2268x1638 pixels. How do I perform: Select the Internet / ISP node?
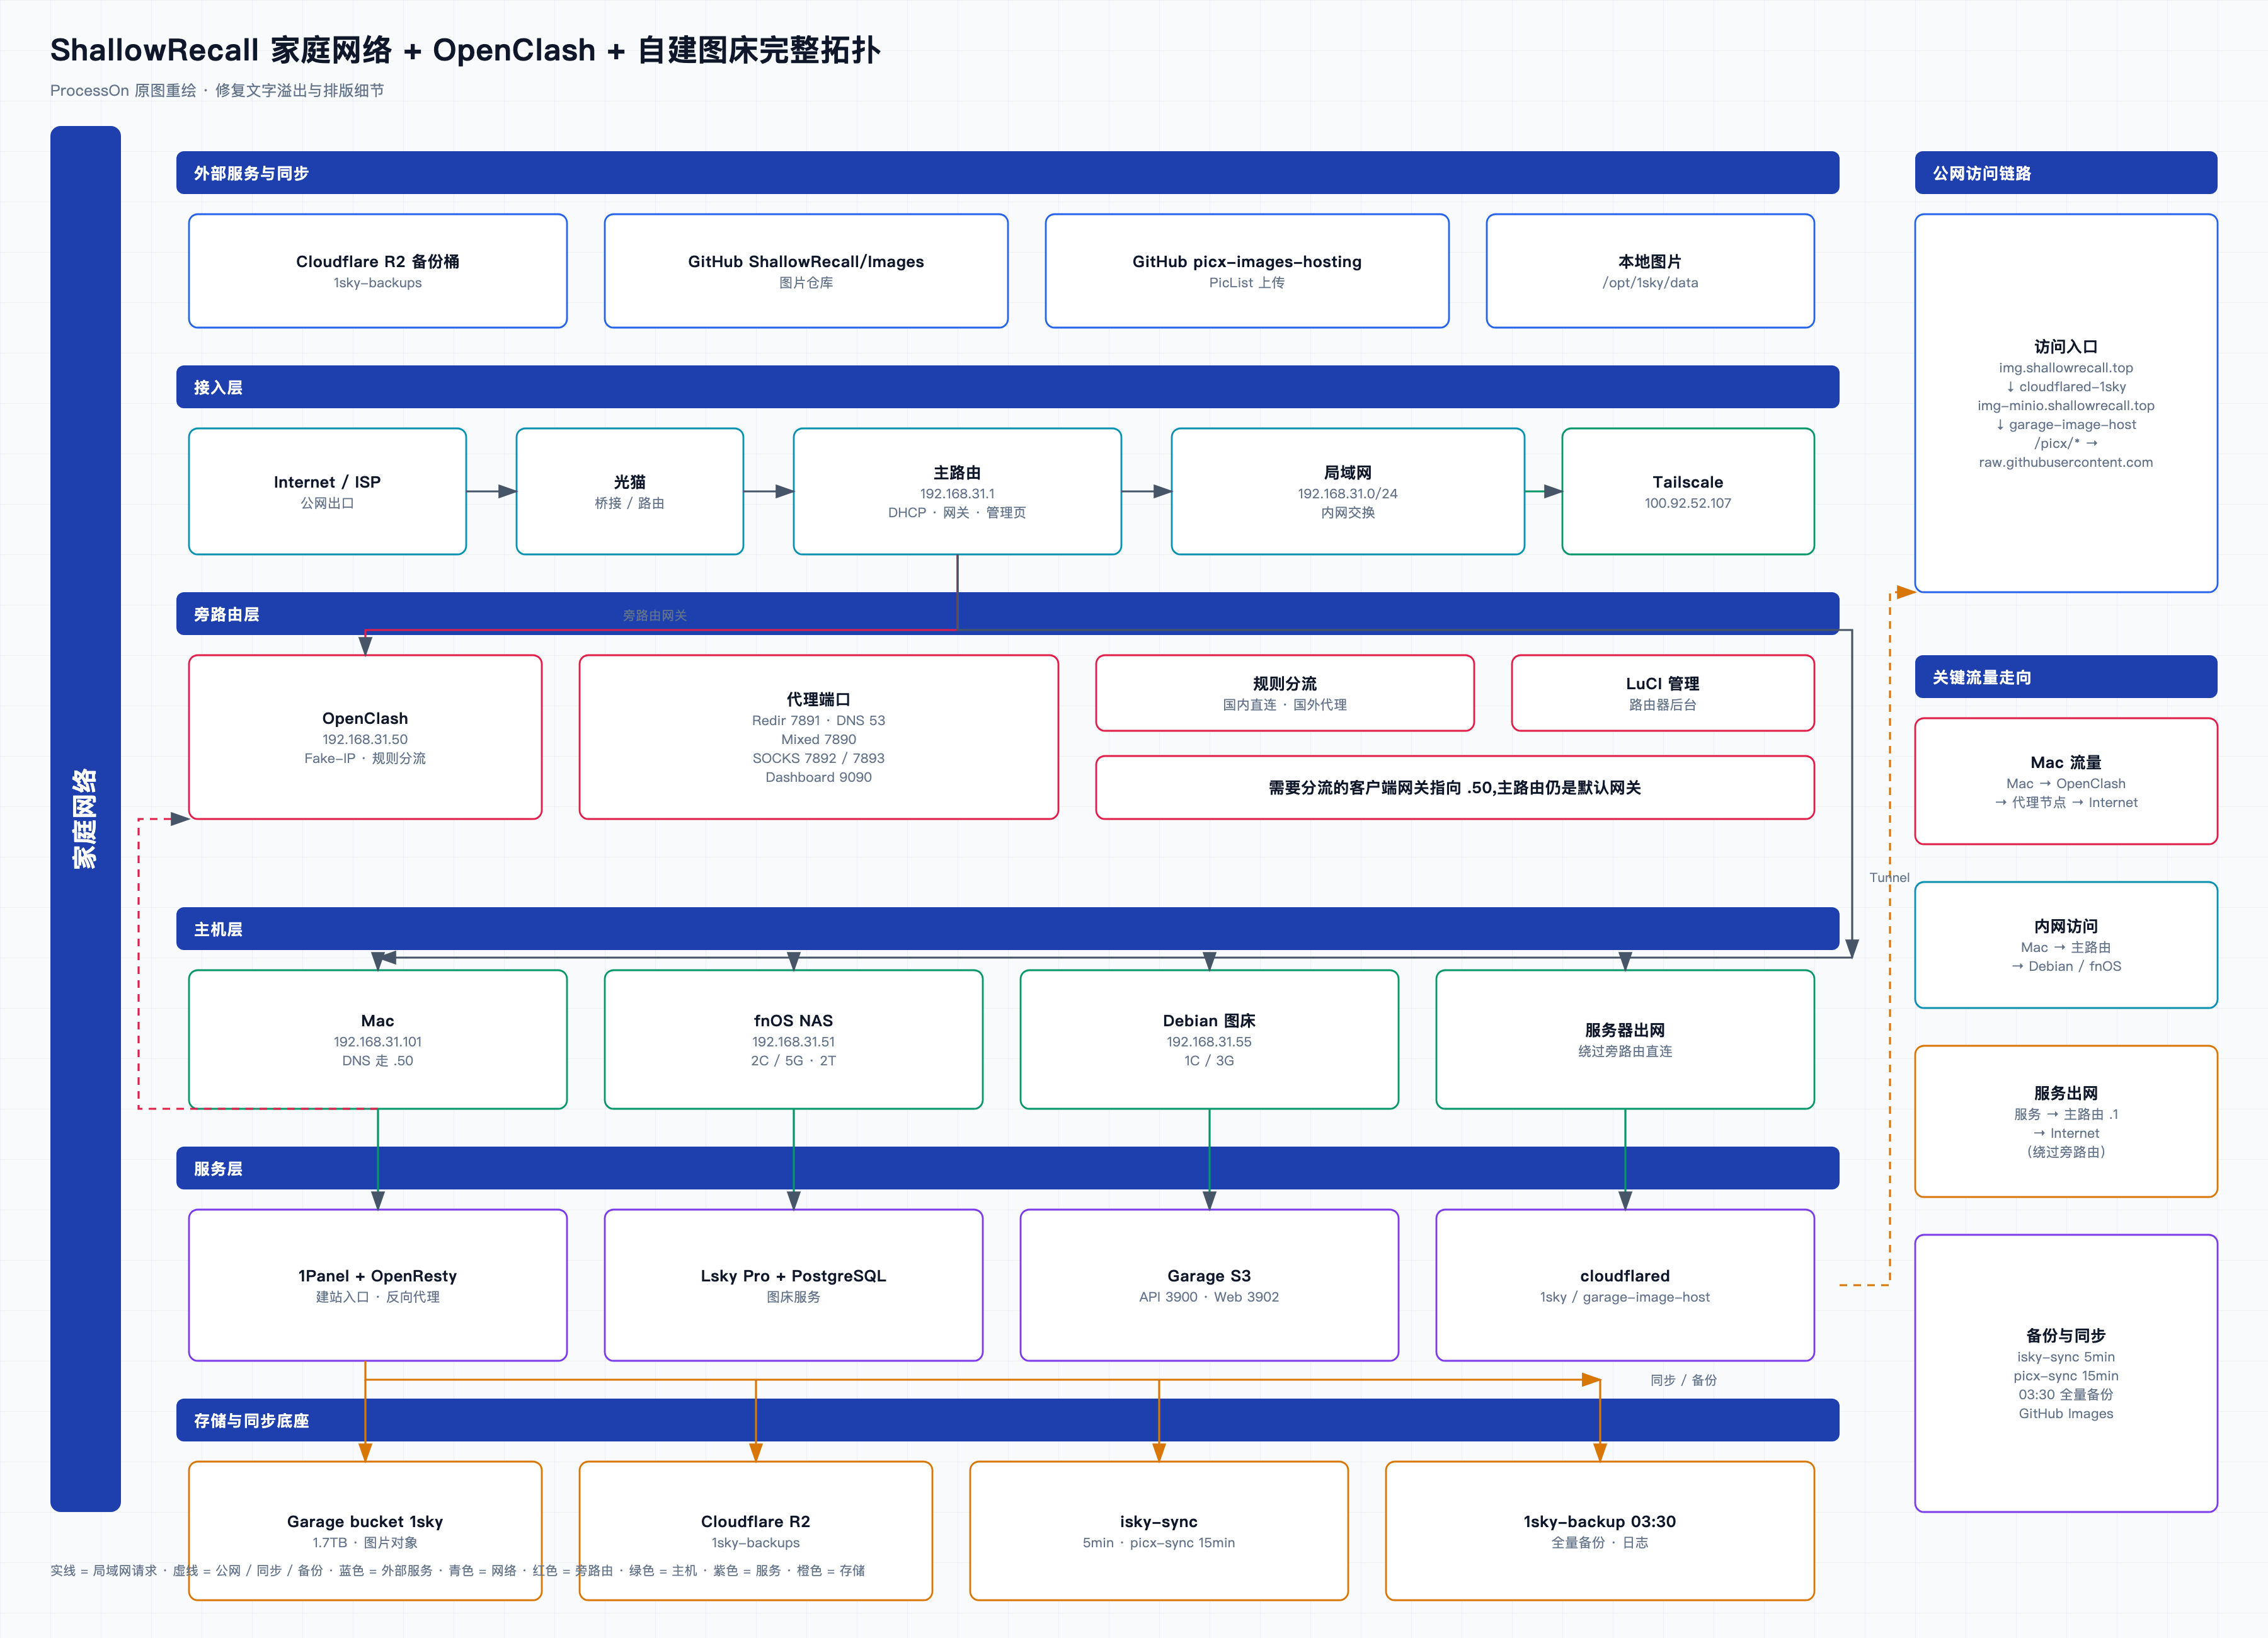pos(327,491)
